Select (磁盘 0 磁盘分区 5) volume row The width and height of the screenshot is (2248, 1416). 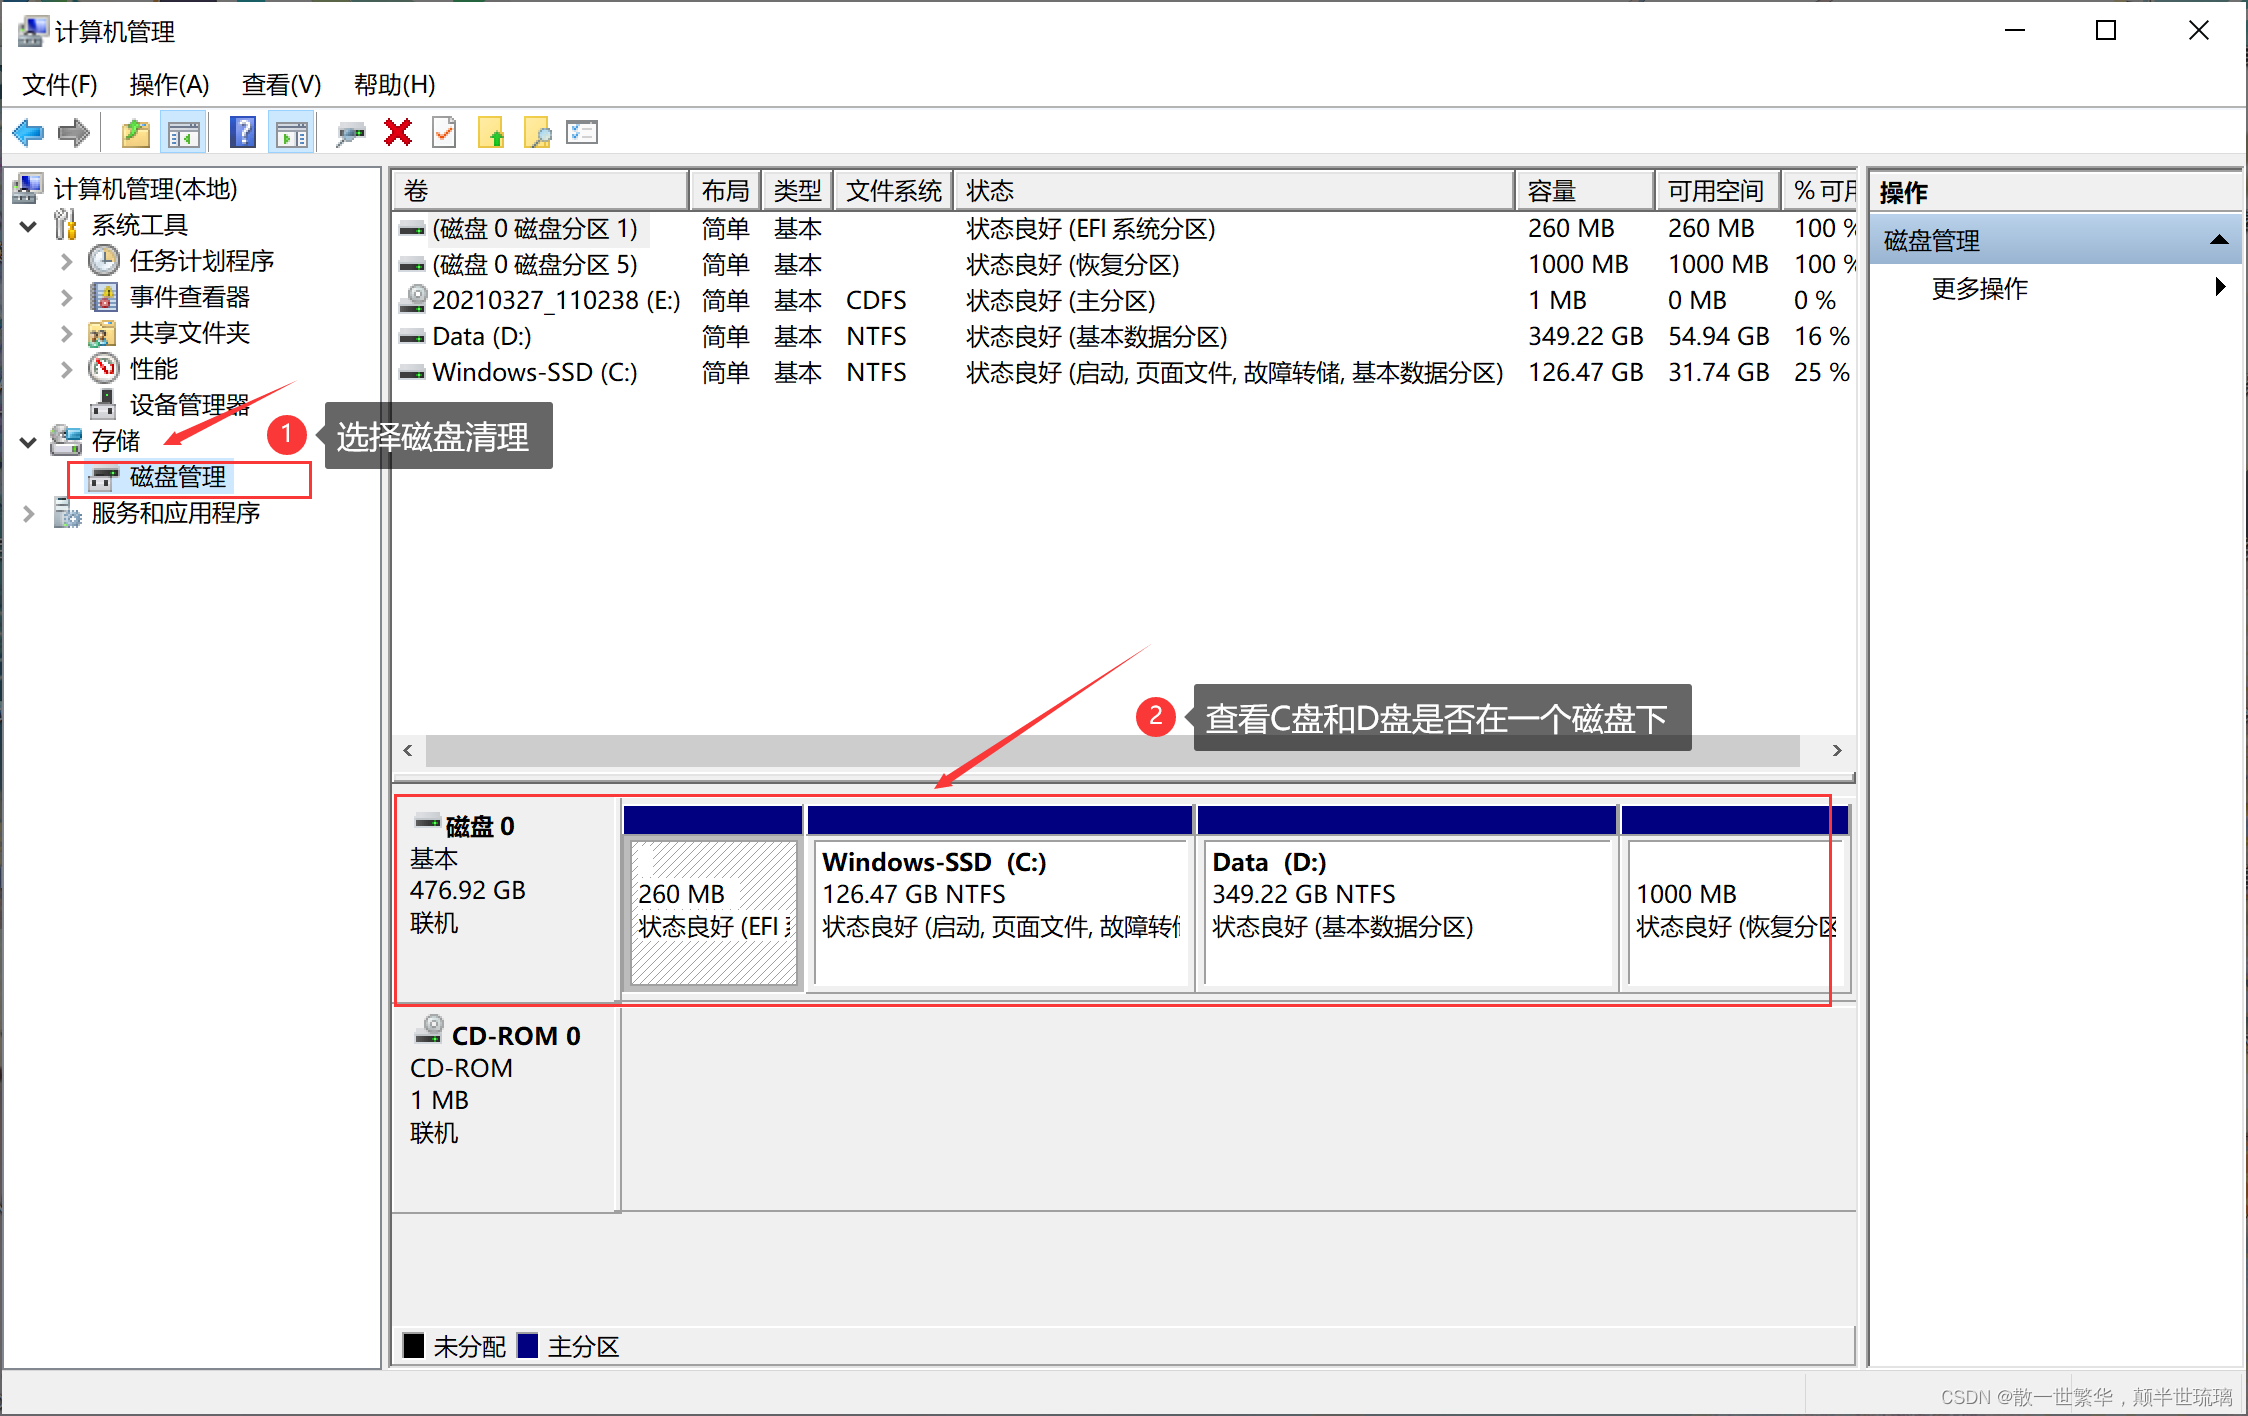pyautogui.click(x=1124, y=265)
